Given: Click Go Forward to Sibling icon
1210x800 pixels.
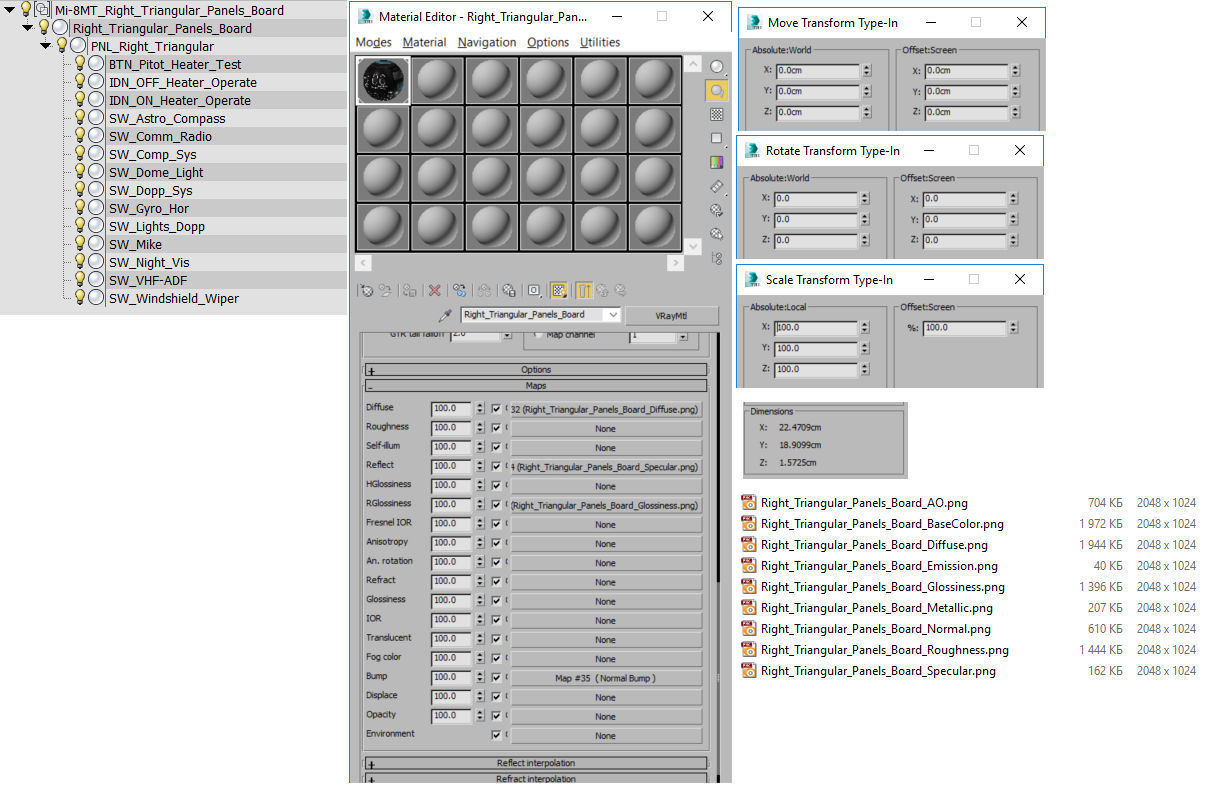Looking at the screenshot, I should point(620,290).
